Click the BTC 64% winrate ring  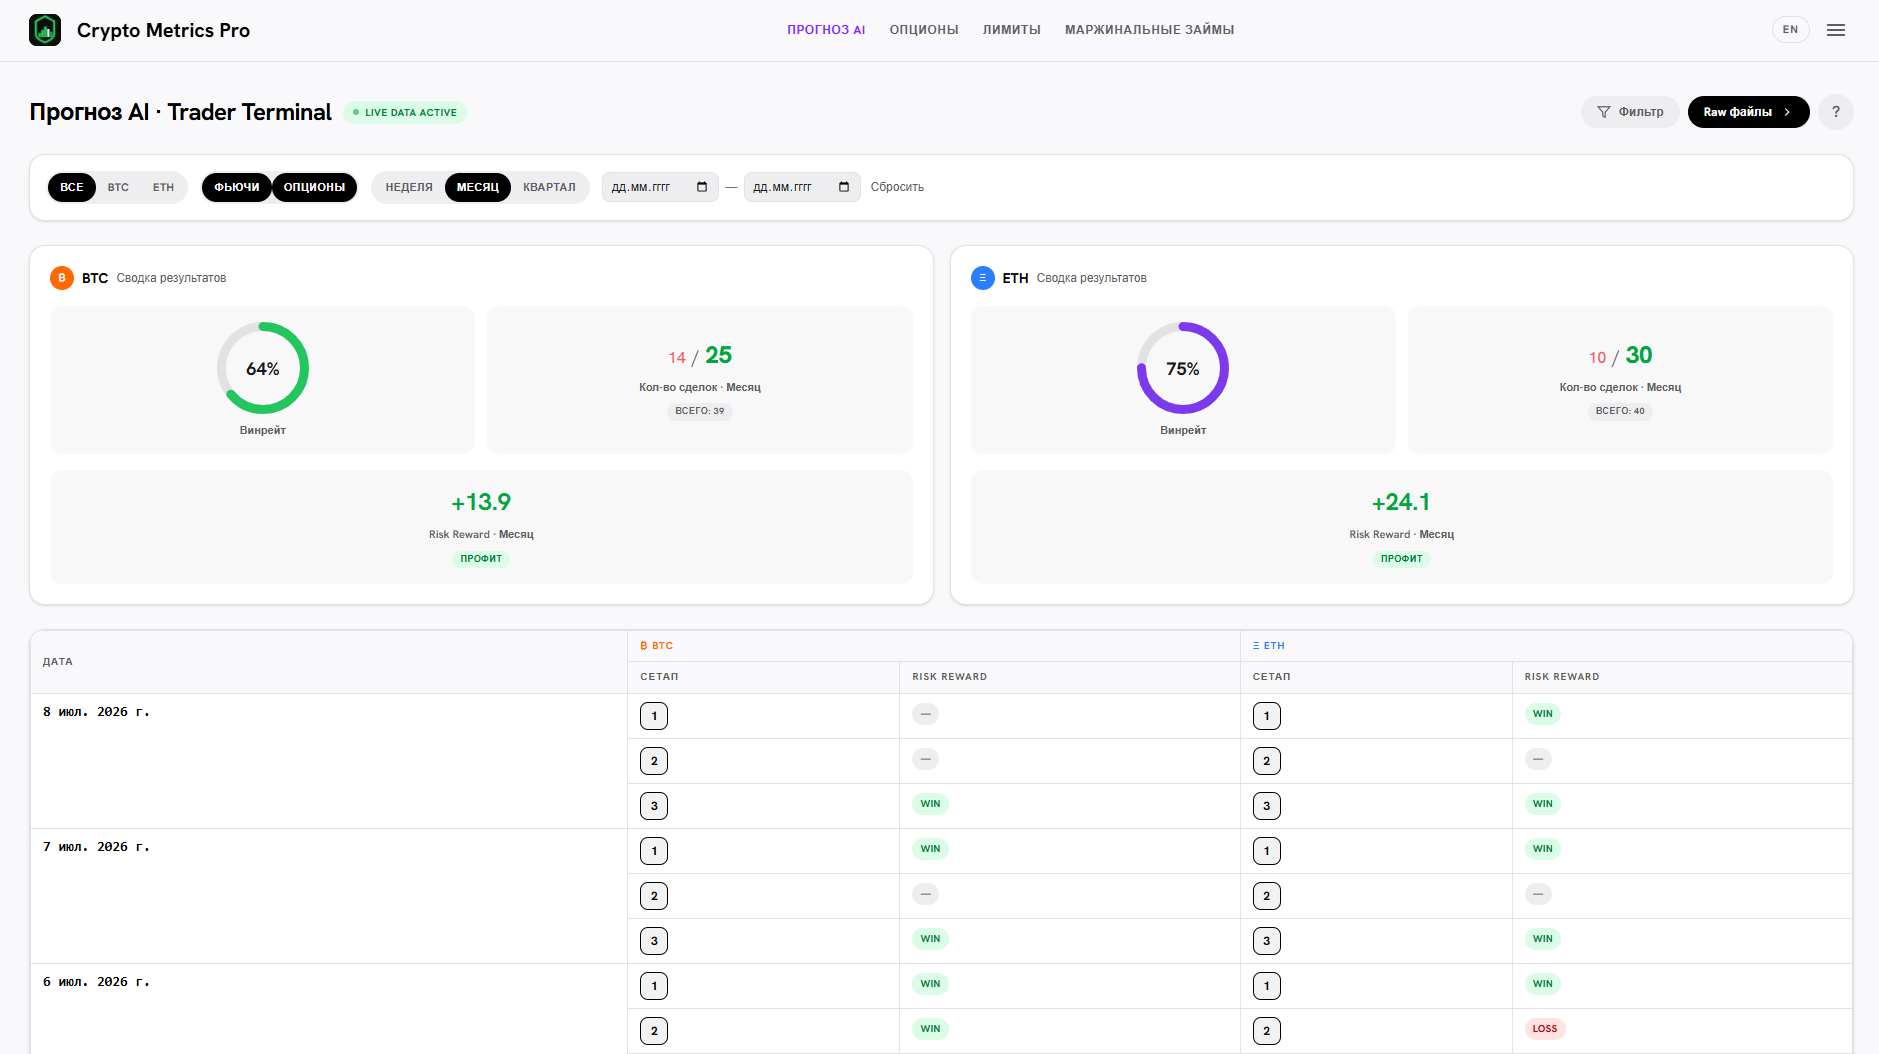tap(263, 368)
